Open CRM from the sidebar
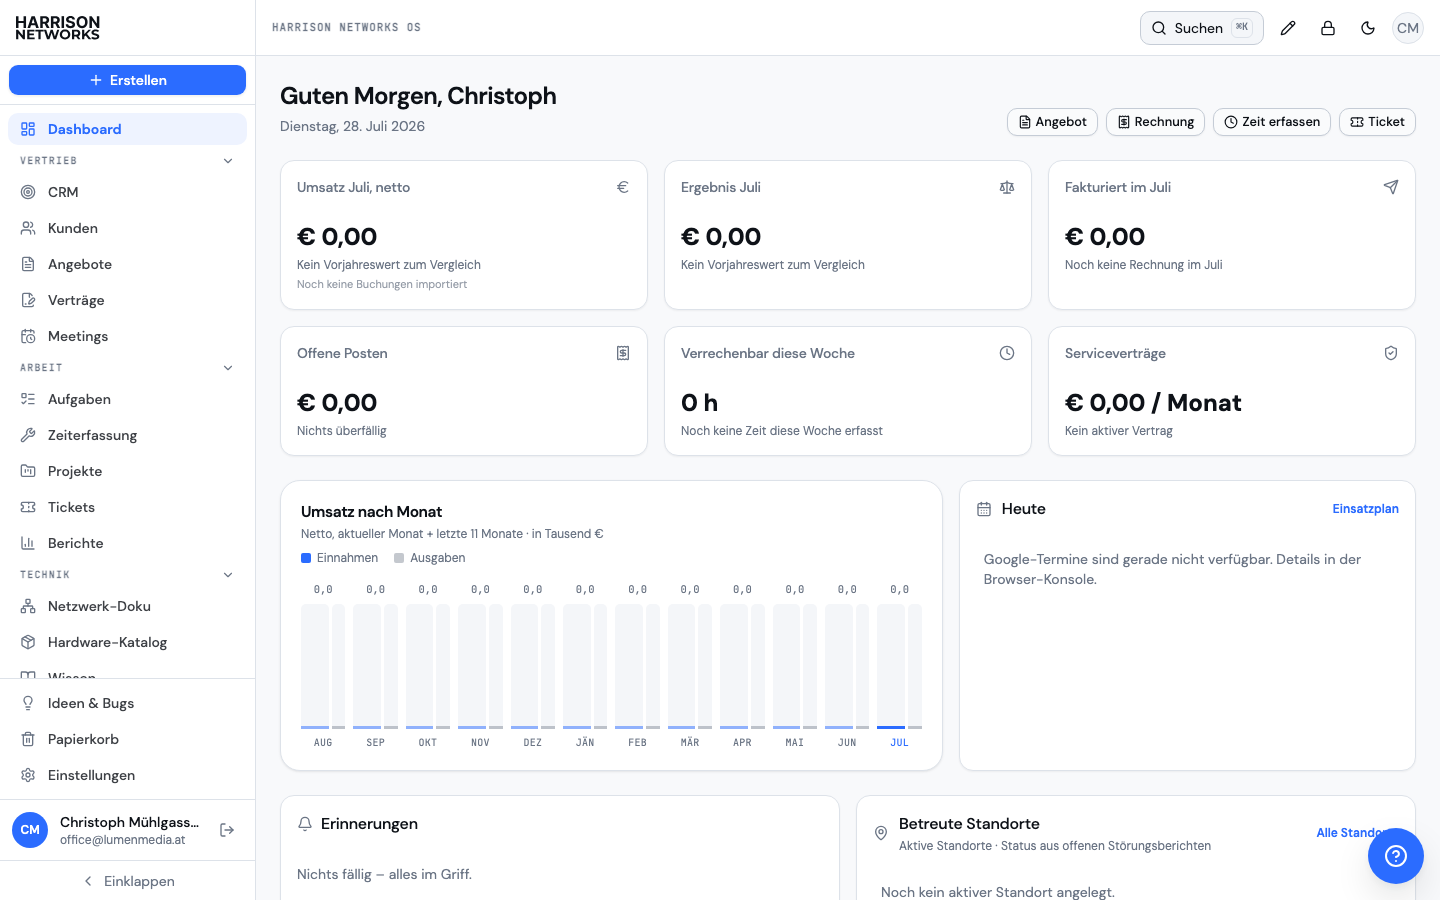Viewport: 1440px width, 900px height. click(127, 192)
